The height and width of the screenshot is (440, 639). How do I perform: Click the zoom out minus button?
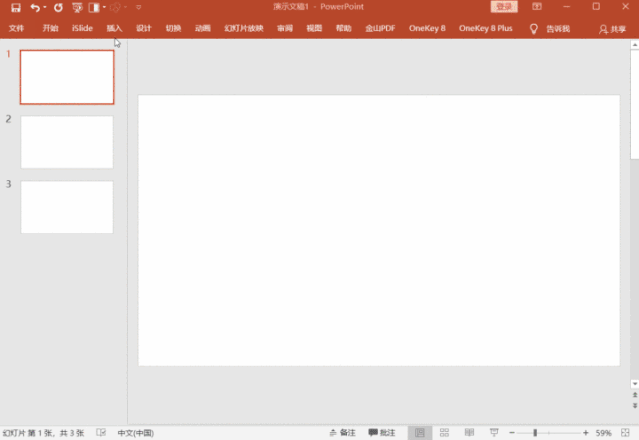(x=512, y=433)
